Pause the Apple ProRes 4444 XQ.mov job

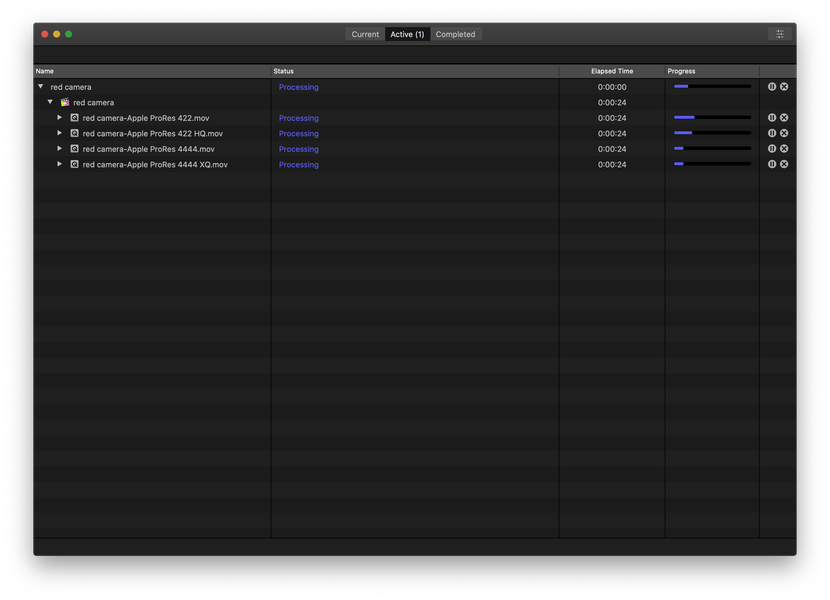point(772,164)
